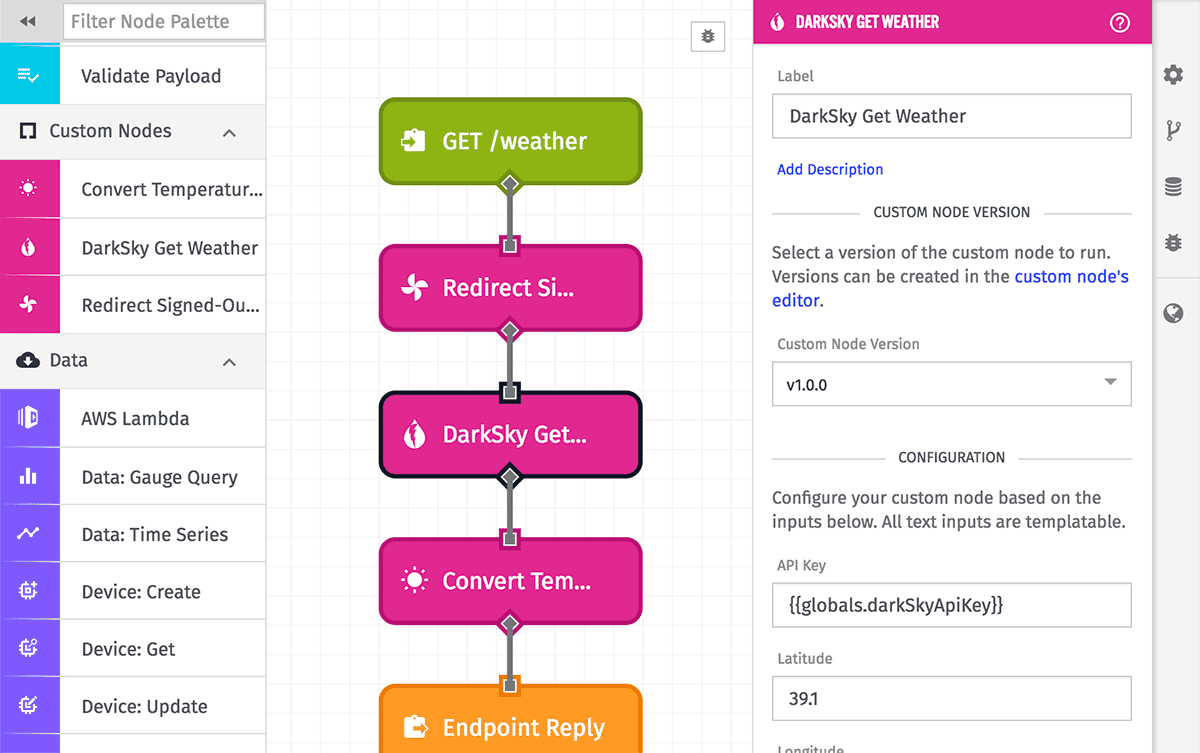Click the API Key input field
Screen dimensions: 1200x753
click(x=952, y=605)
